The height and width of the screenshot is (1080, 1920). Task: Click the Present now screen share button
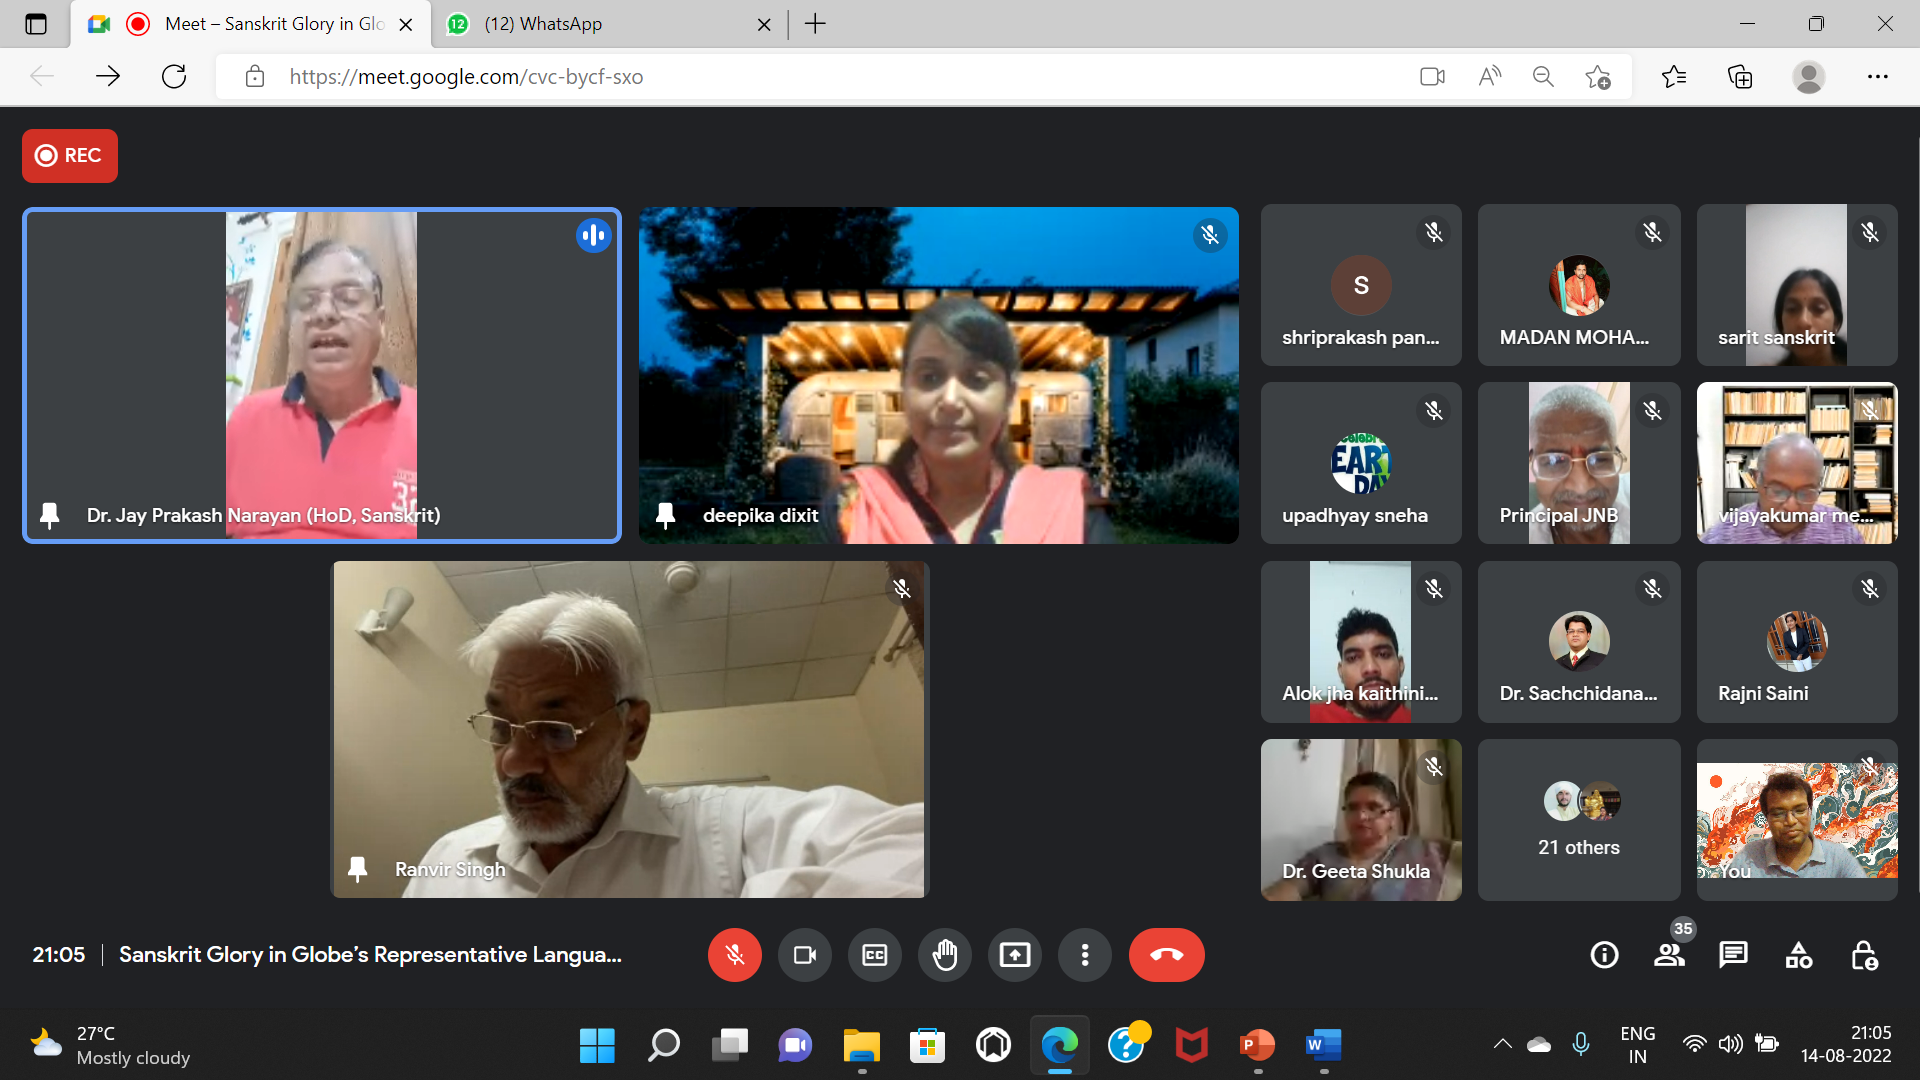tap(1014, 955)
